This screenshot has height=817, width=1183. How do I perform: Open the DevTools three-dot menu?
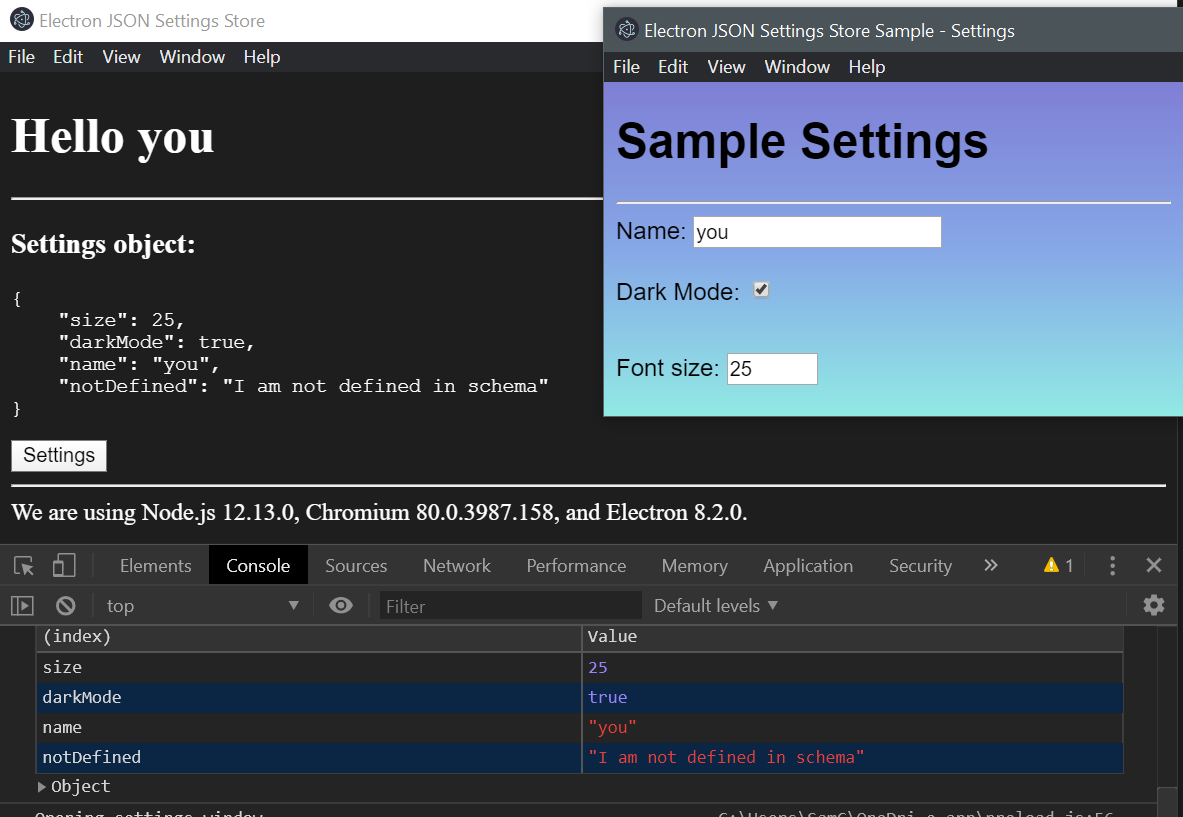(x=1112, y=566)
